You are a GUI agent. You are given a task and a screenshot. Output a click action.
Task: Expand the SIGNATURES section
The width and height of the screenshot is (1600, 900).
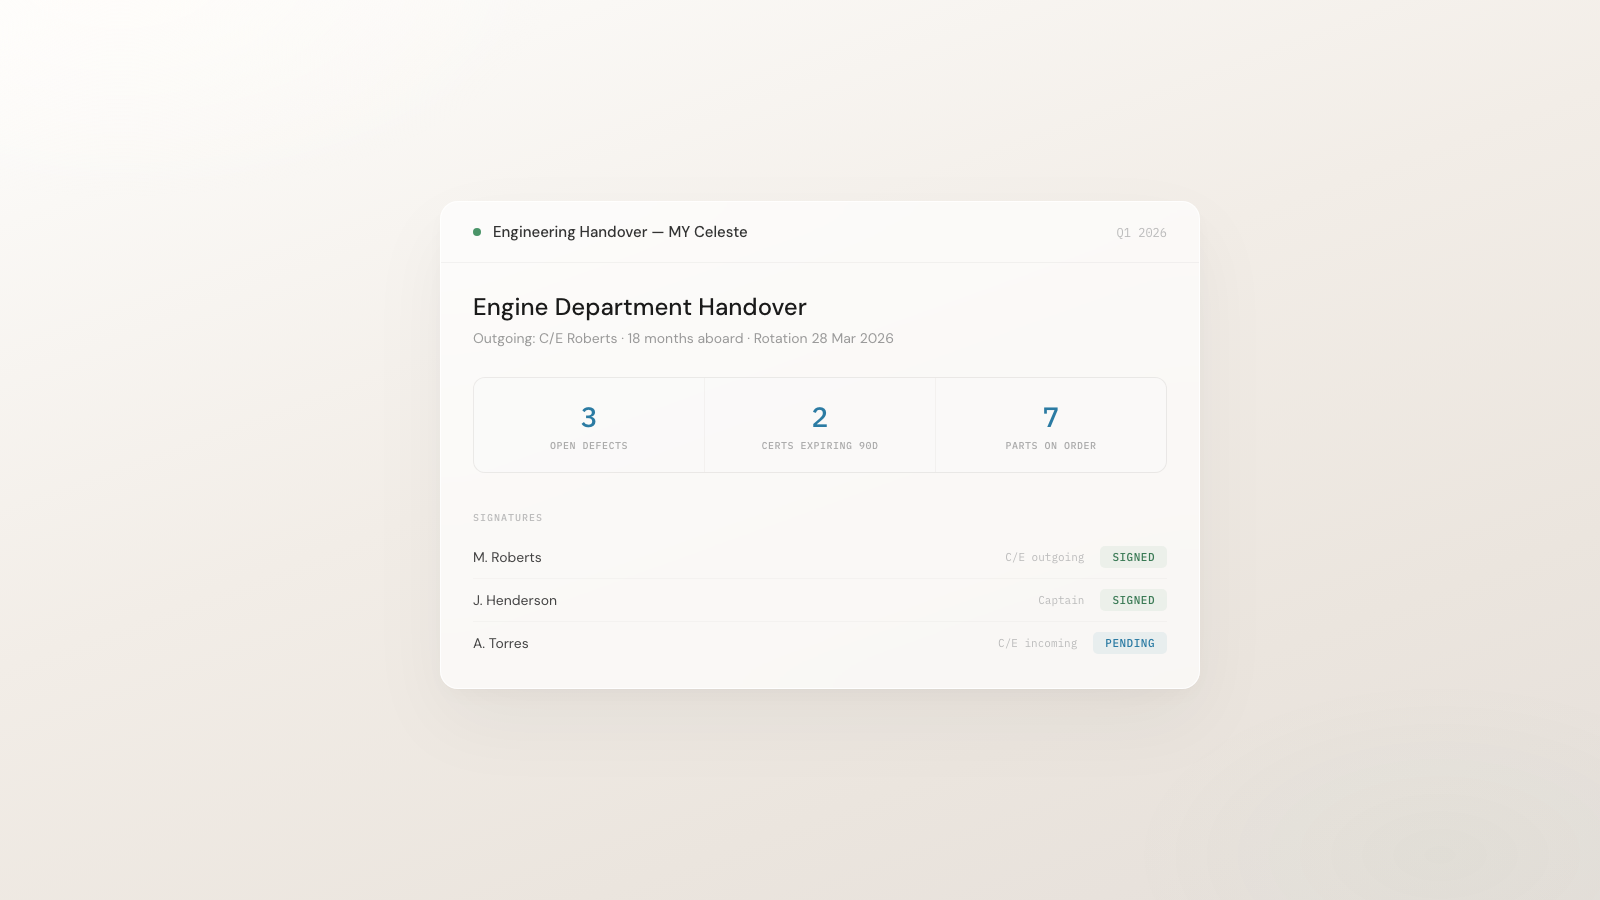(507, 517)
